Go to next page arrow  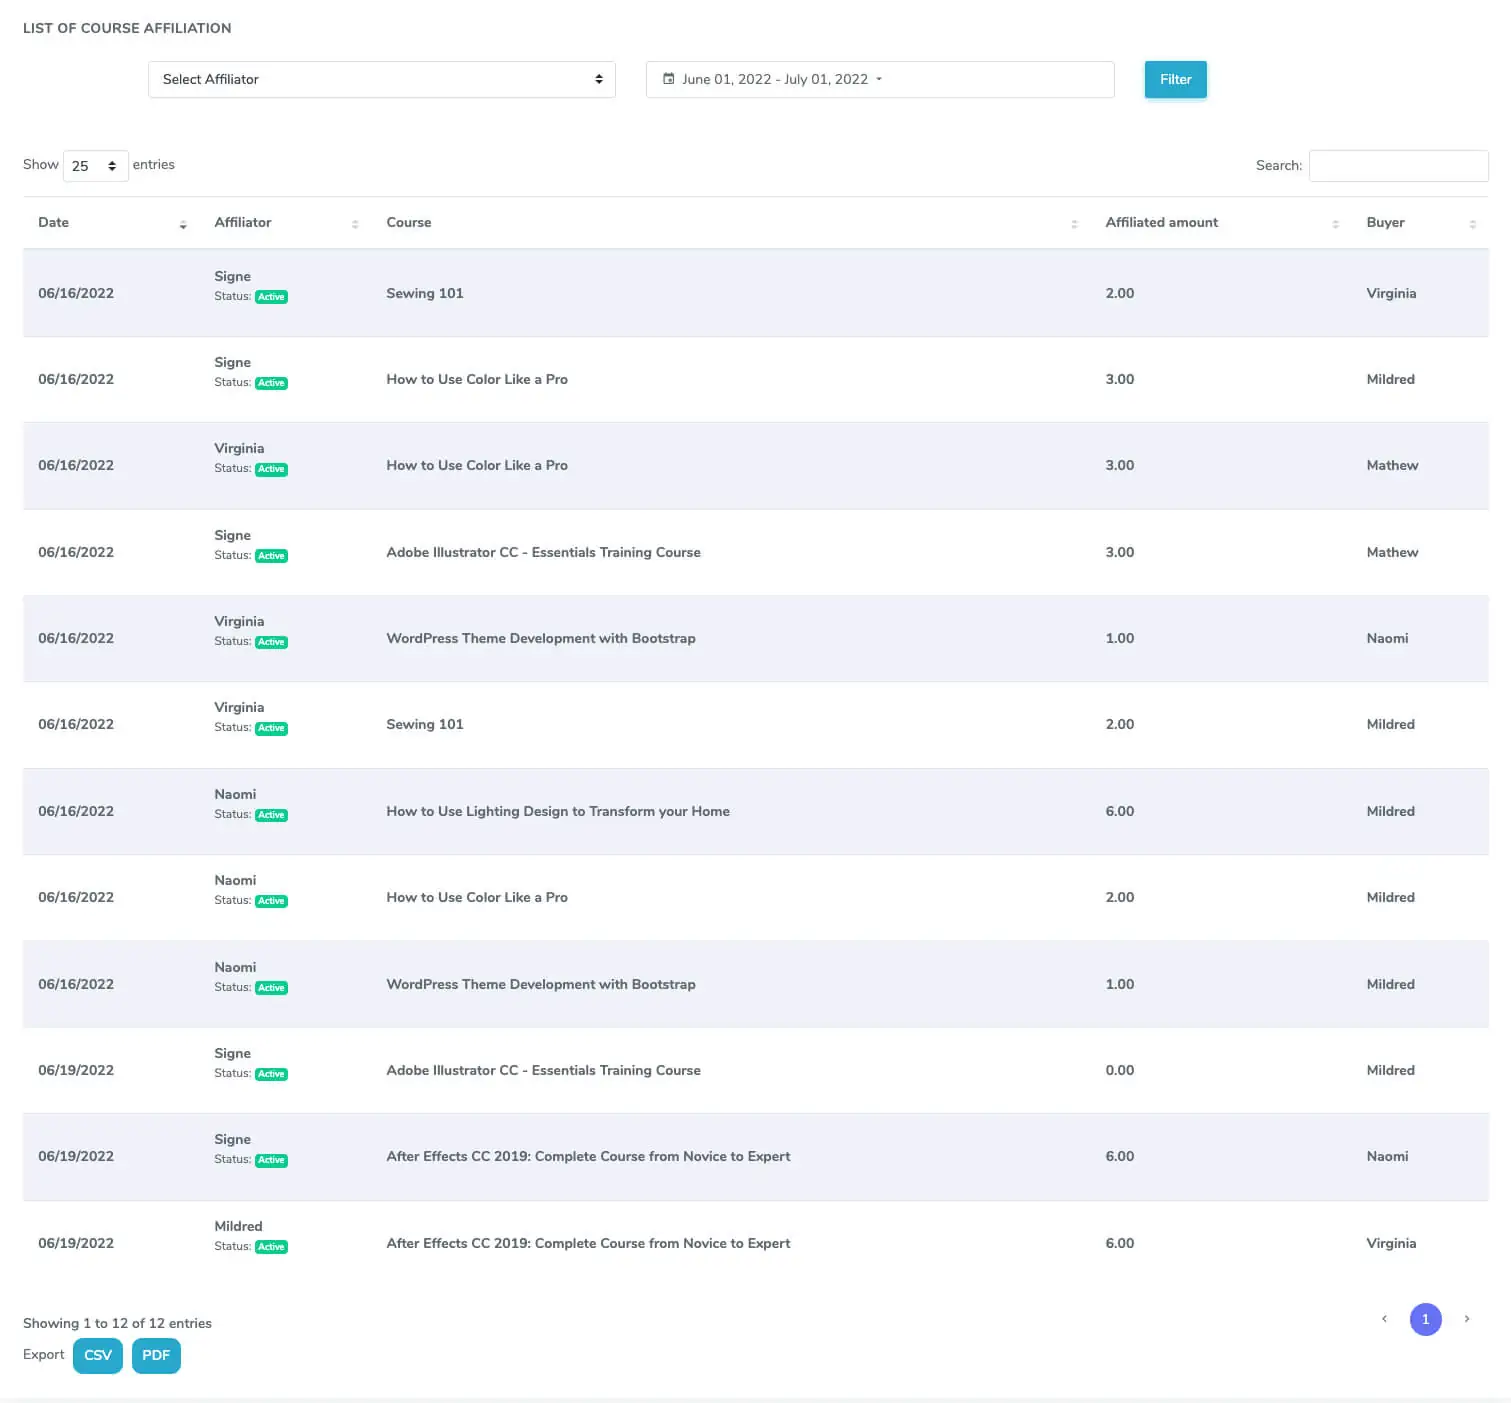pos(1466,1319)
